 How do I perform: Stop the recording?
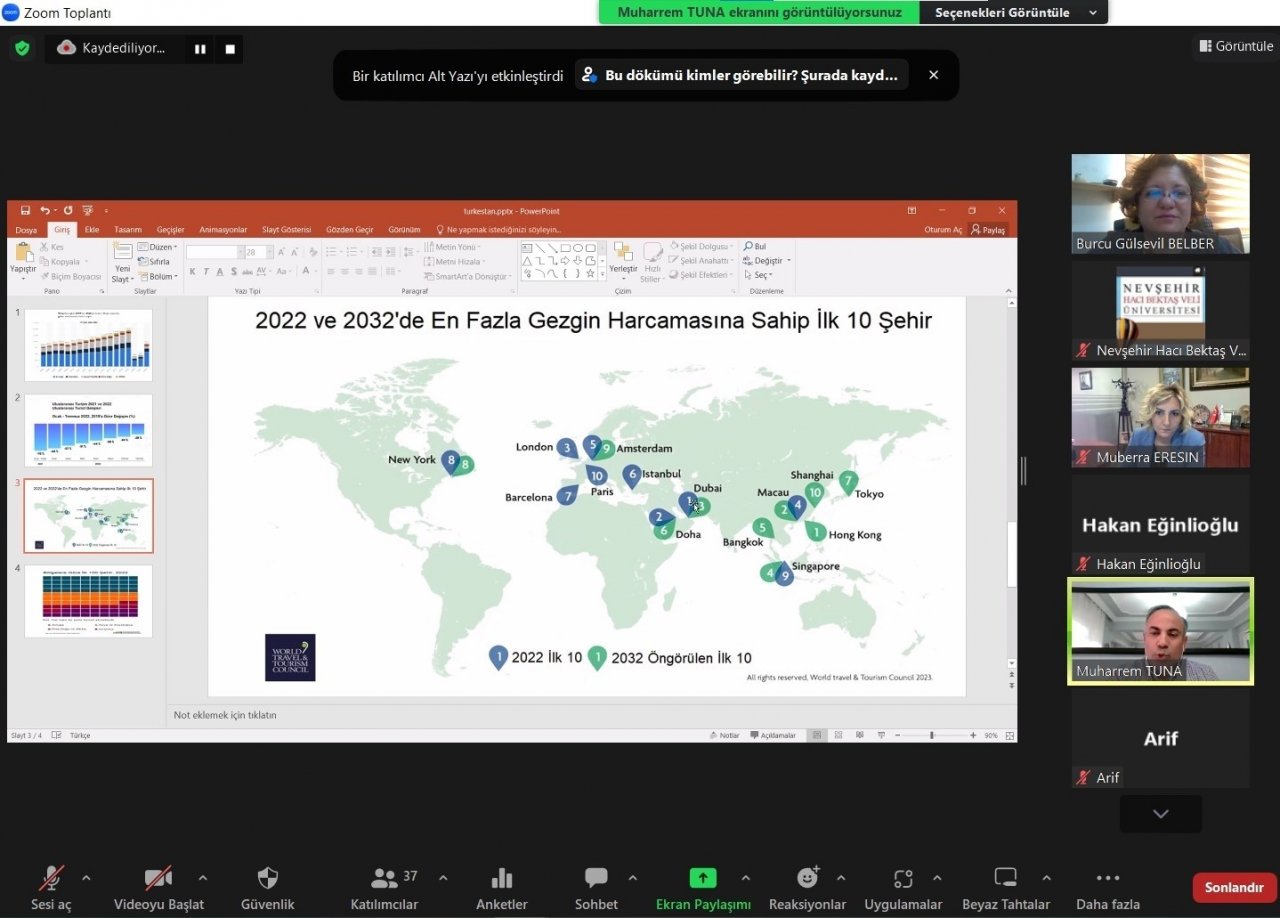point(229,48)
